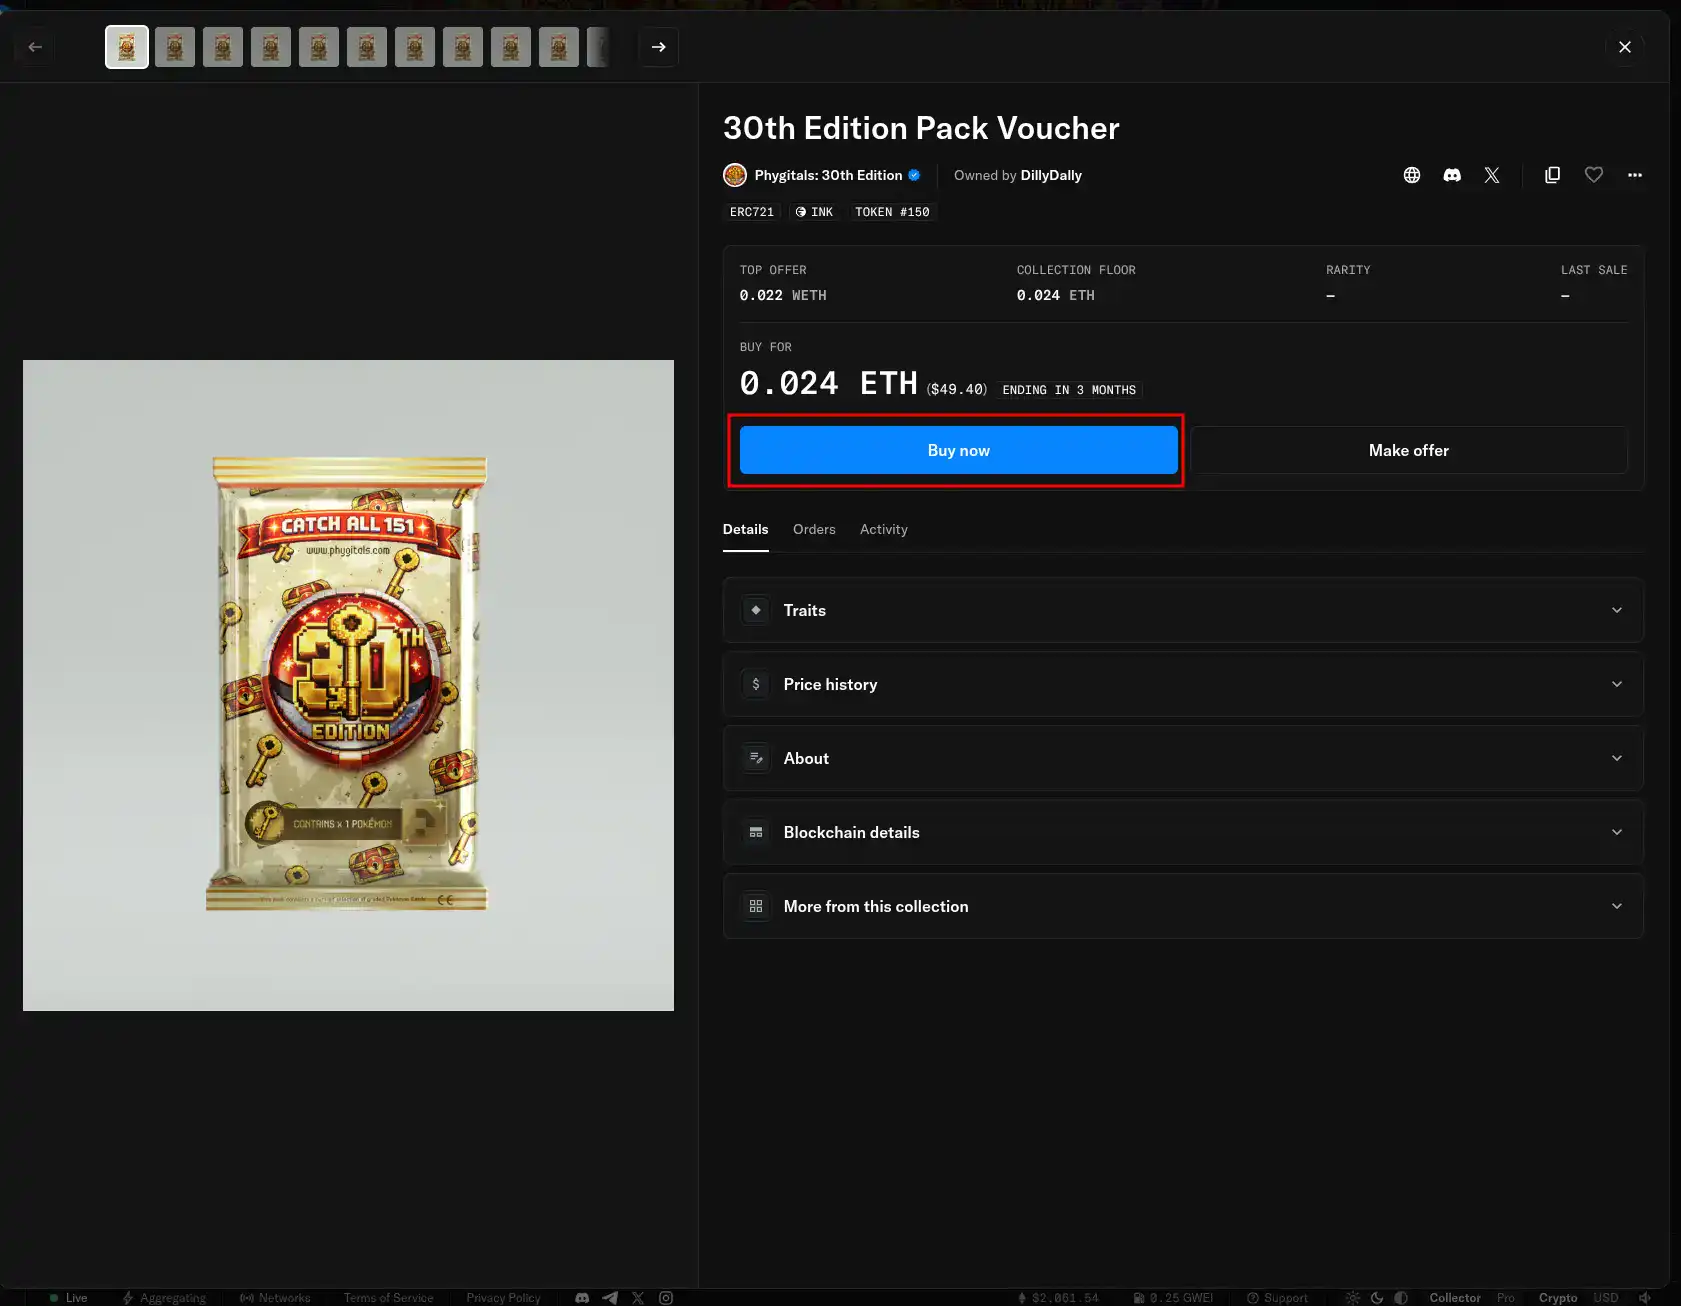Click the Buy now button

click(958, 450)
